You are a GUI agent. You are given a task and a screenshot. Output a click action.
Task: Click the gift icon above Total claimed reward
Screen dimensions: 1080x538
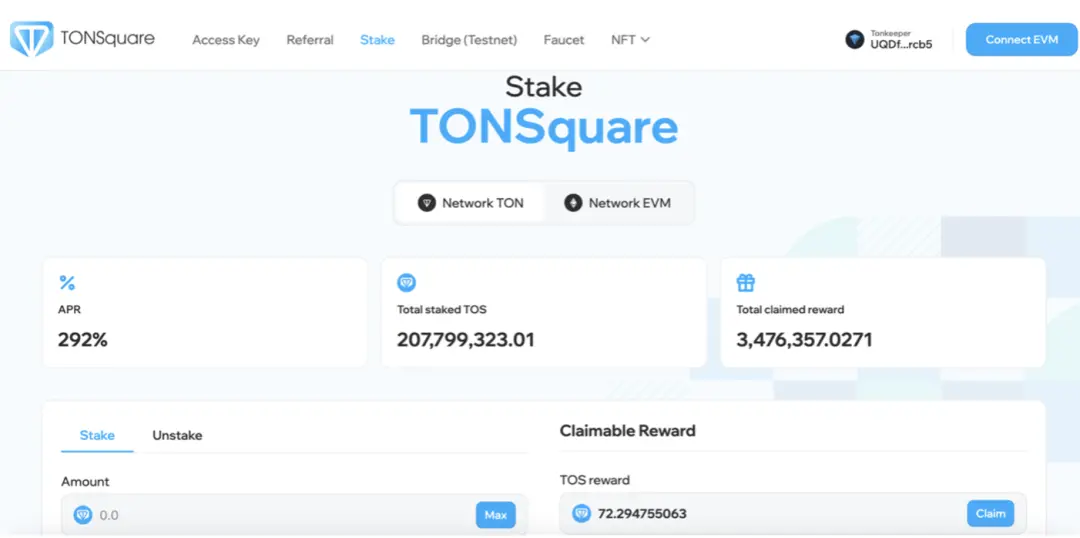[745, 282]
